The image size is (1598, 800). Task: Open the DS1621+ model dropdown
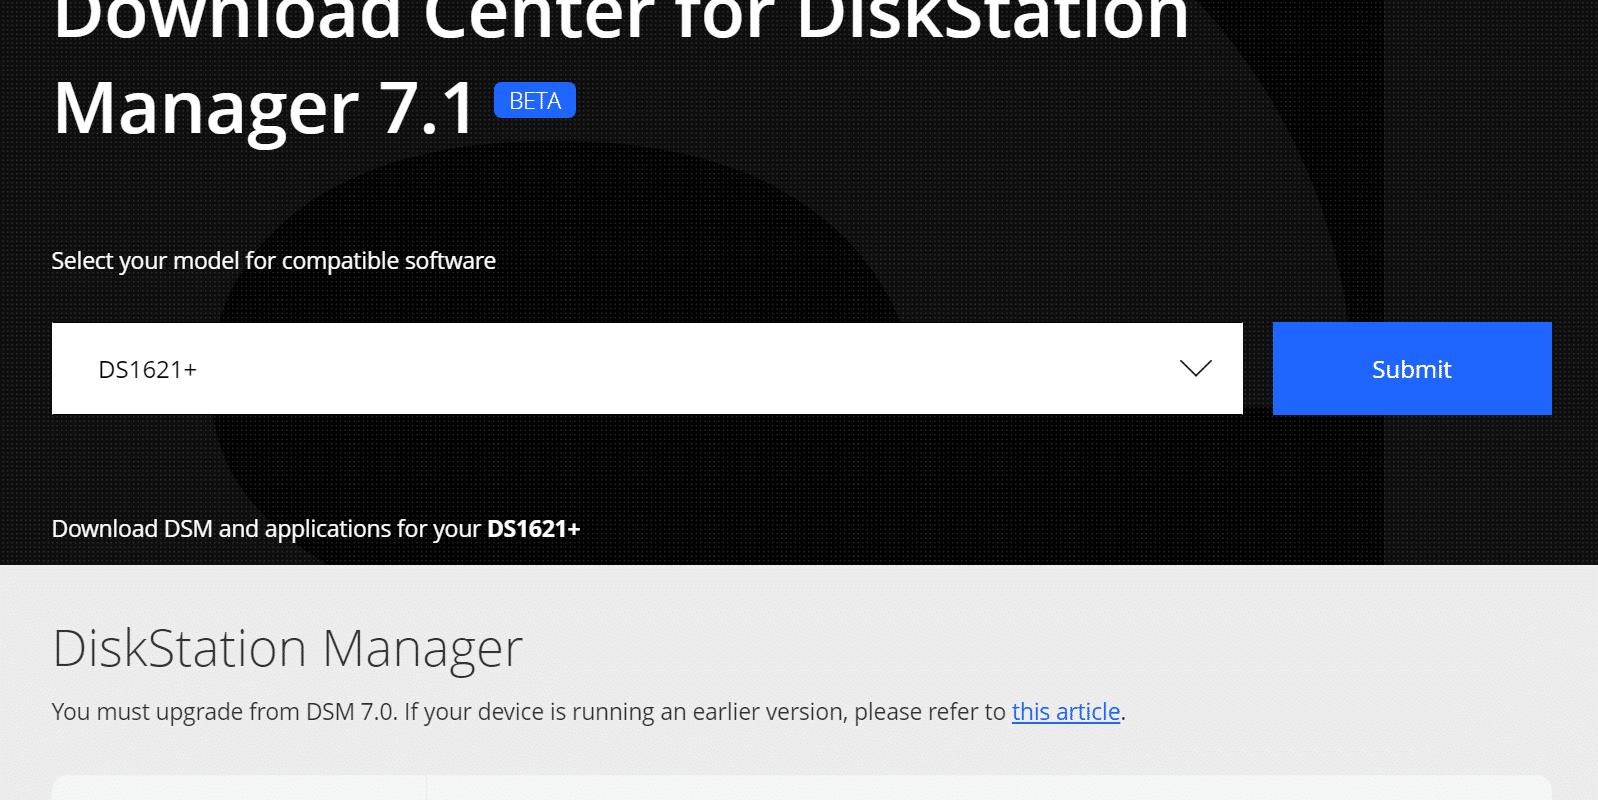(x=647, y=368)
